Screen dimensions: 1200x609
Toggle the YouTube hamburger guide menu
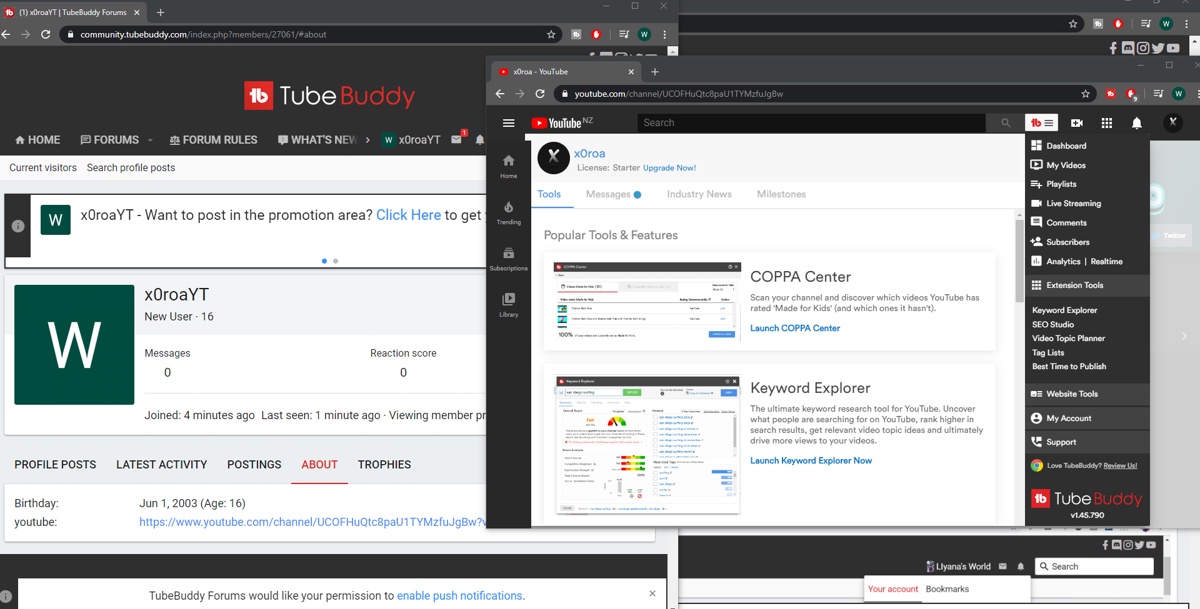(509, 123)
